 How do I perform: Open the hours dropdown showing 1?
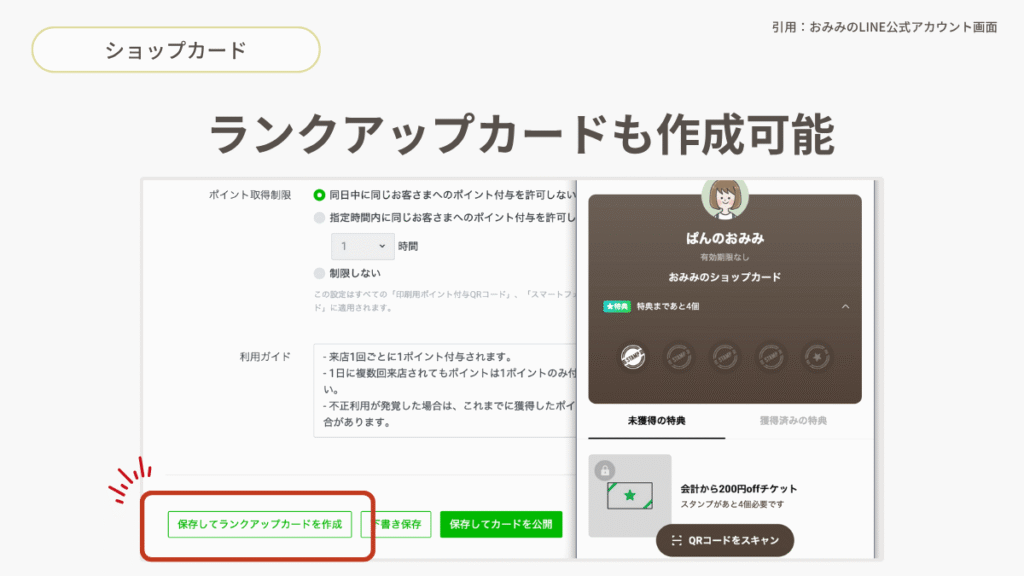pos(363,246)
